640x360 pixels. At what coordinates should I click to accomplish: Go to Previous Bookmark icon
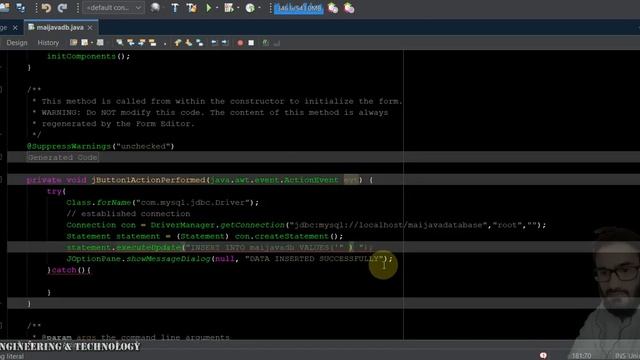(178, 42)
